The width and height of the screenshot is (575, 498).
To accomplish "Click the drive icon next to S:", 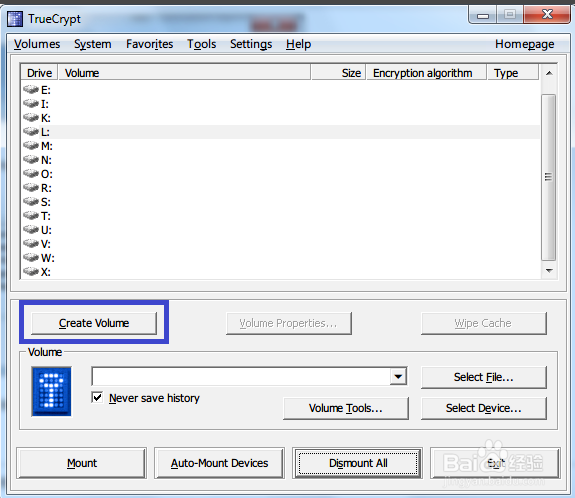I will click(31, 201).
